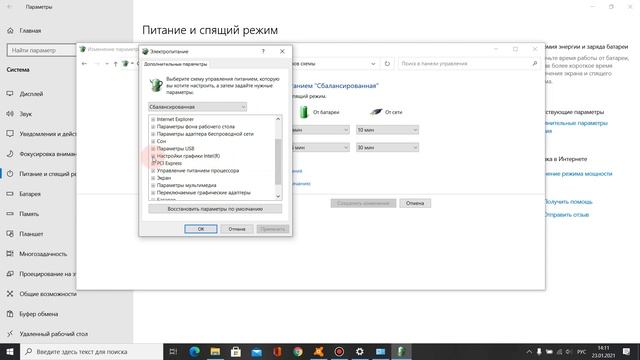
Task: Open Microsoft Edge from the taskbar
Action: point(195,351)
